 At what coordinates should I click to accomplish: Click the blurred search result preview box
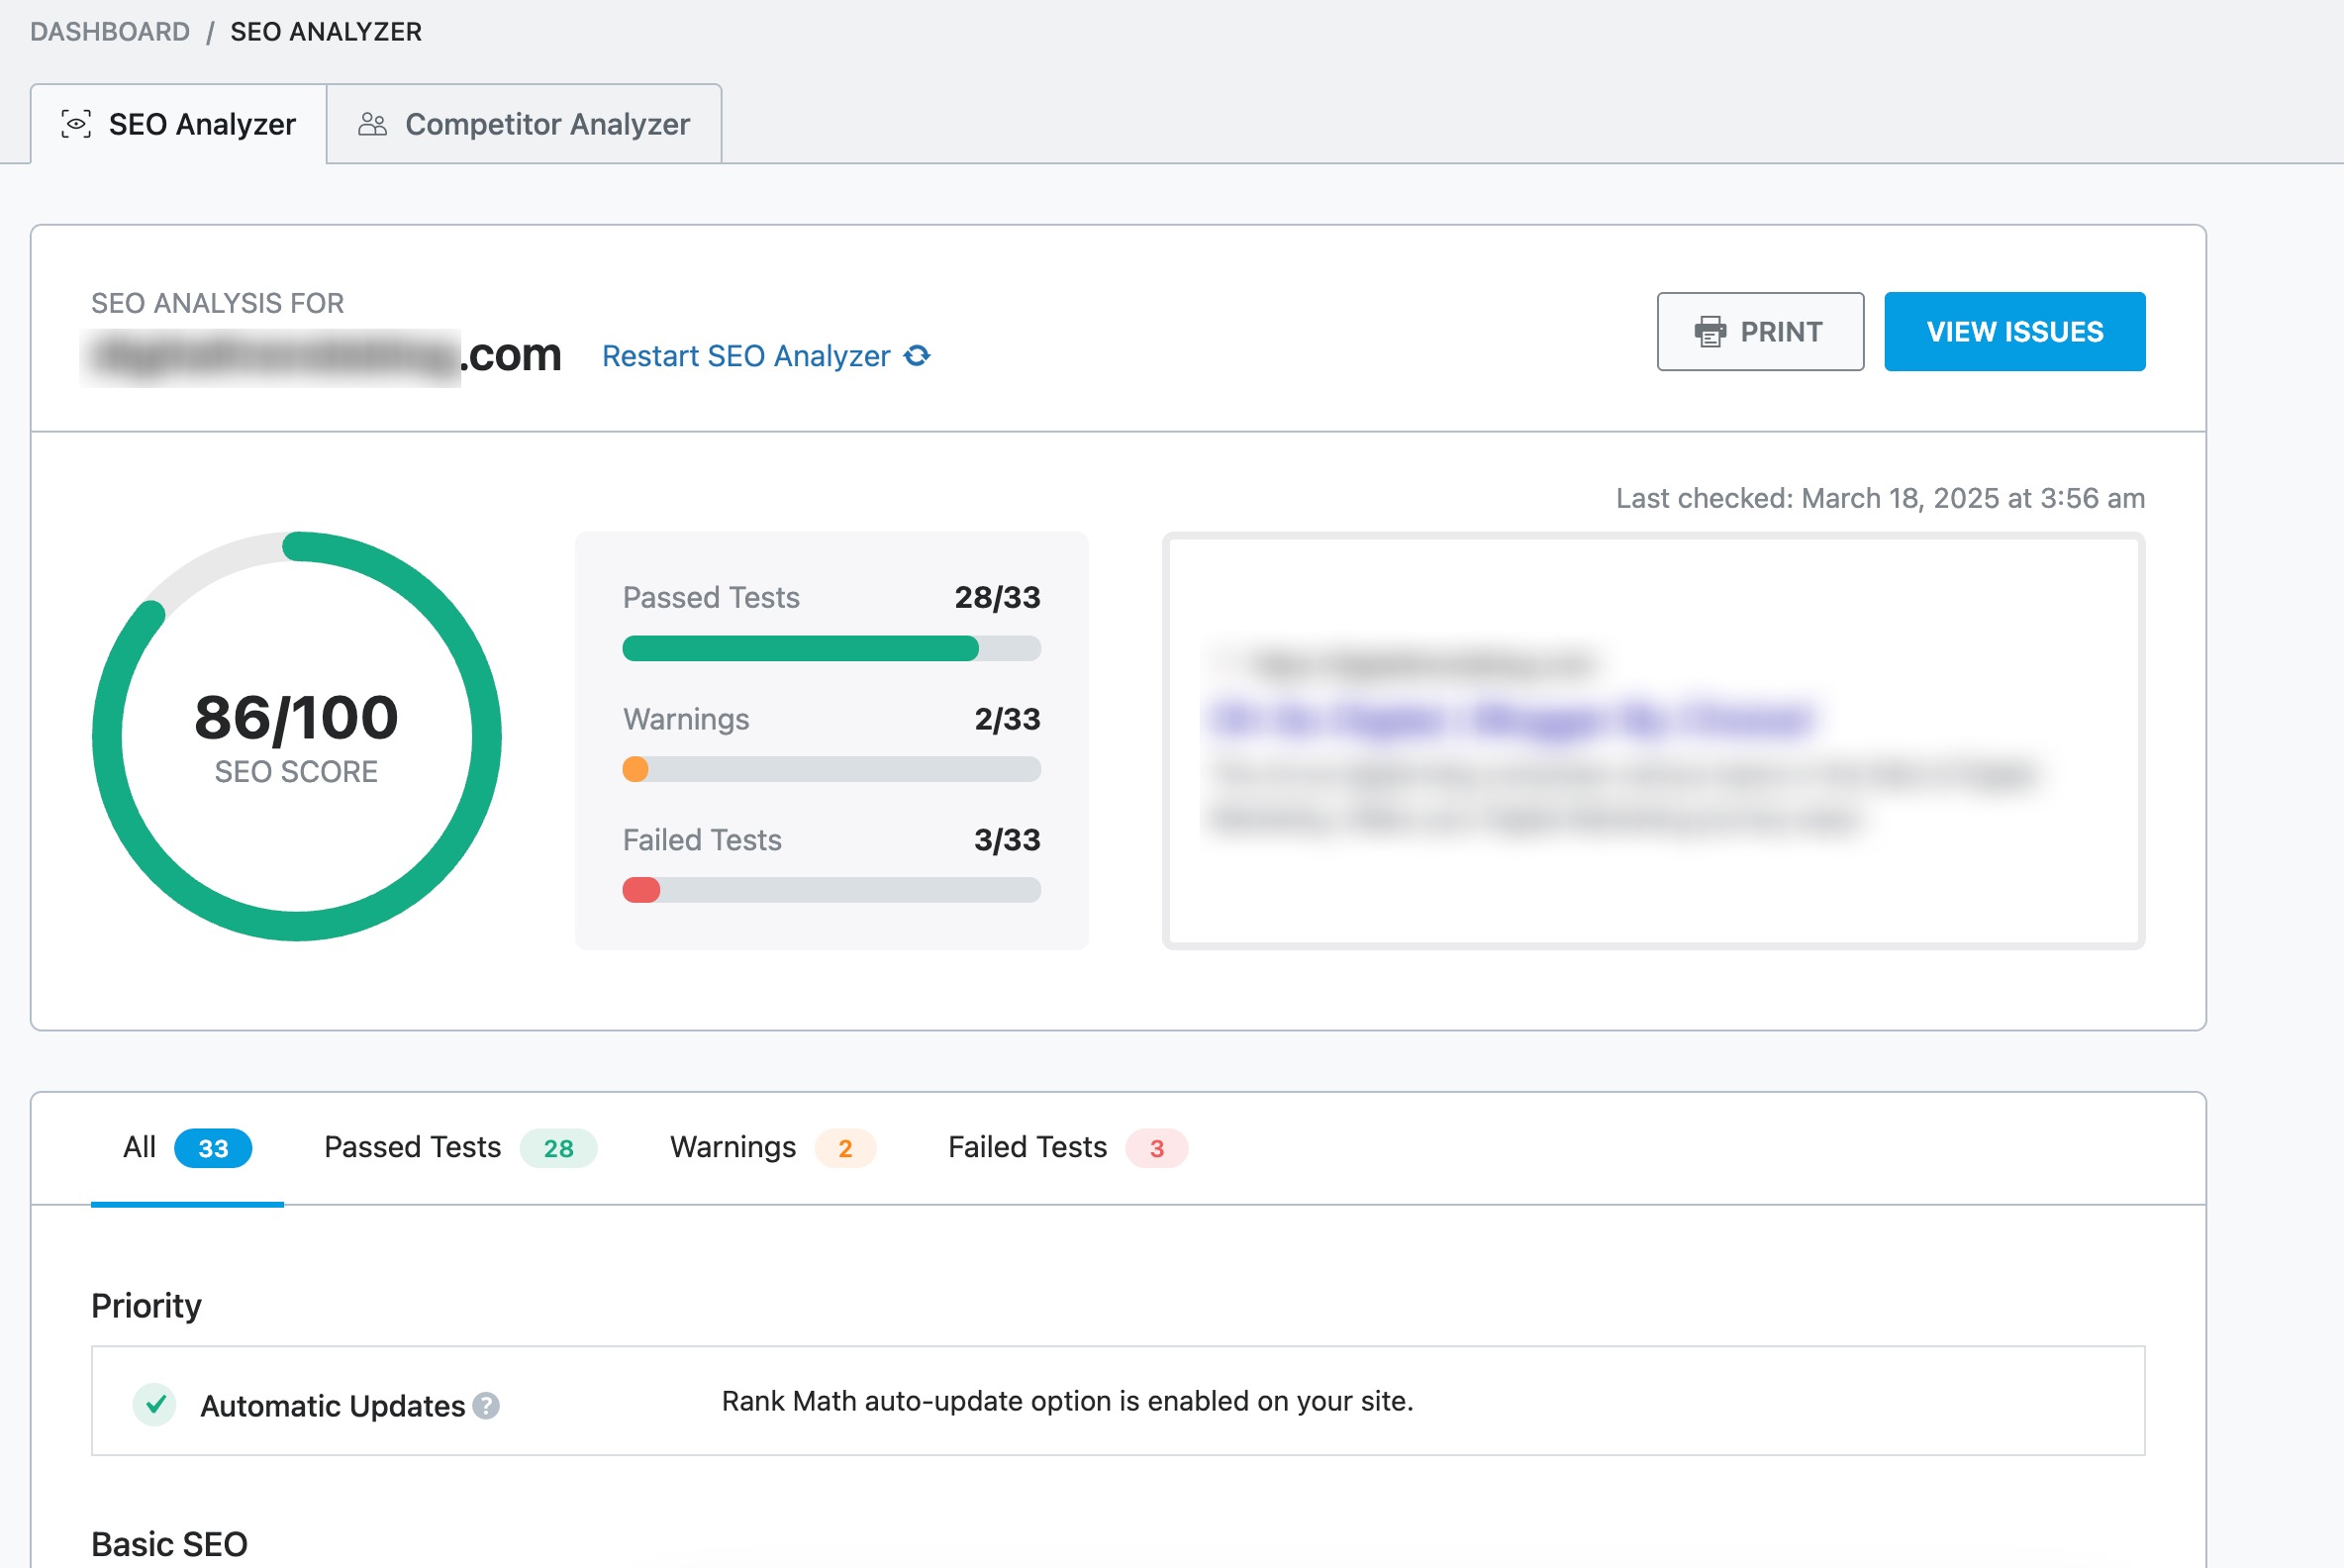point(1652,741)
